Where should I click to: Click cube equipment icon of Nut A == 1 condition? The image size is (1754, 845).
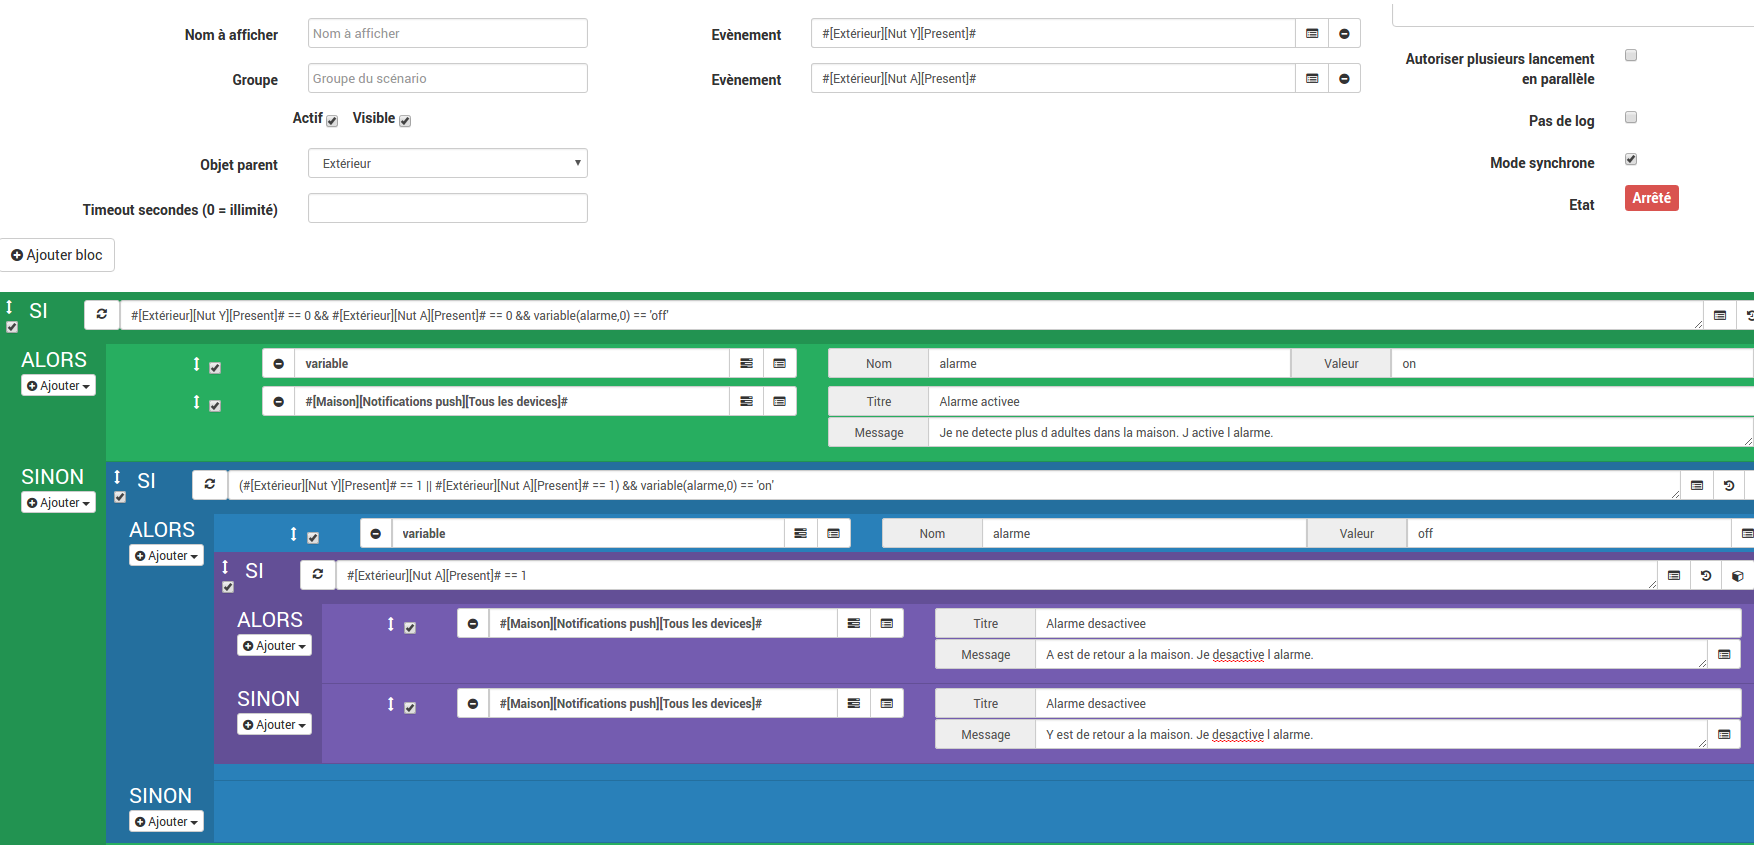[x=1738, y=575]
